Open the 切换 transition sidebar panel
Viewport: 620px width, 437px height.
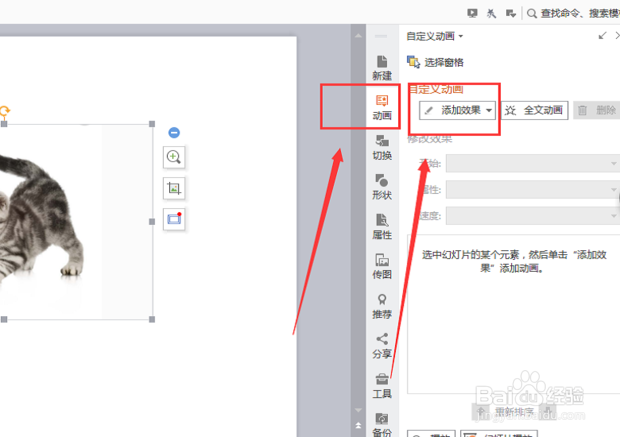point(382,147)
